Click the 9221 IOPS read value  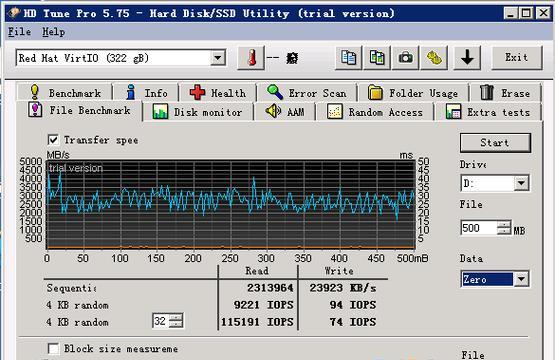(263, 305)
